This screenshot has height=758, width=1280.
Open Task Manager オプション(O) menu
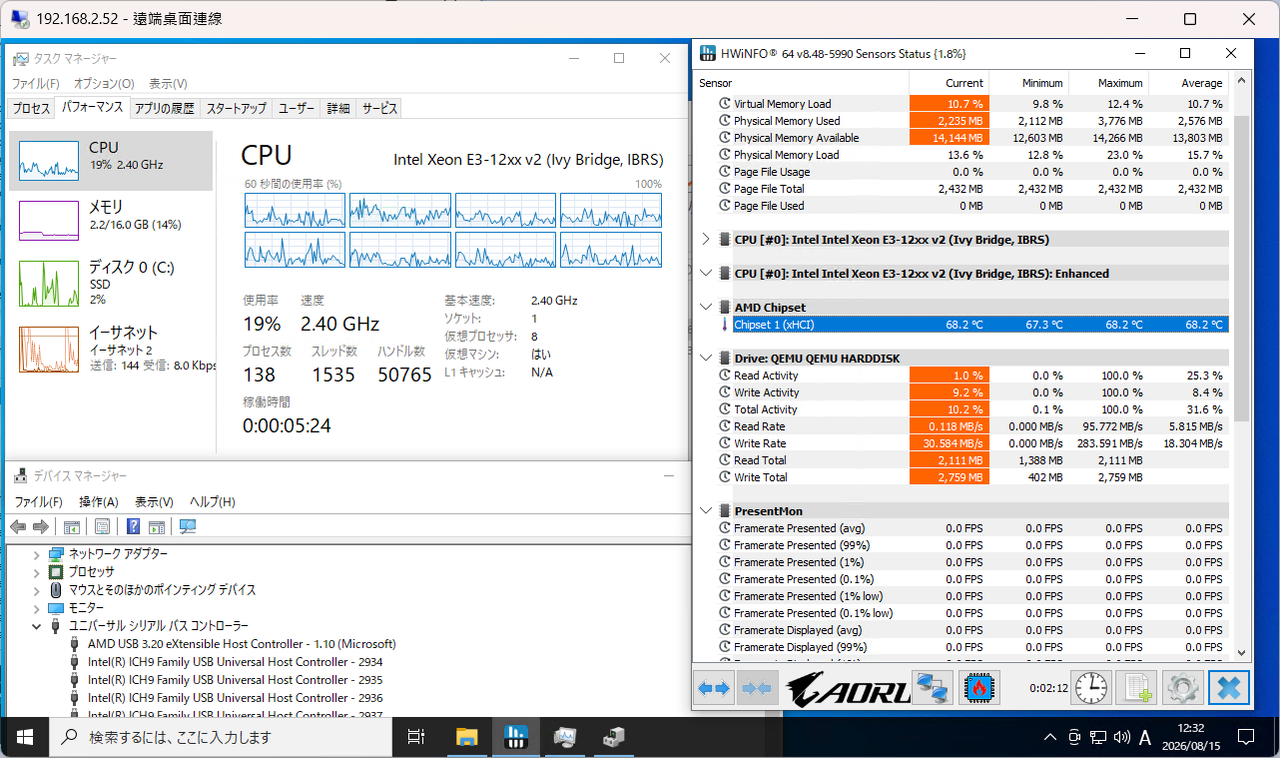104,84
